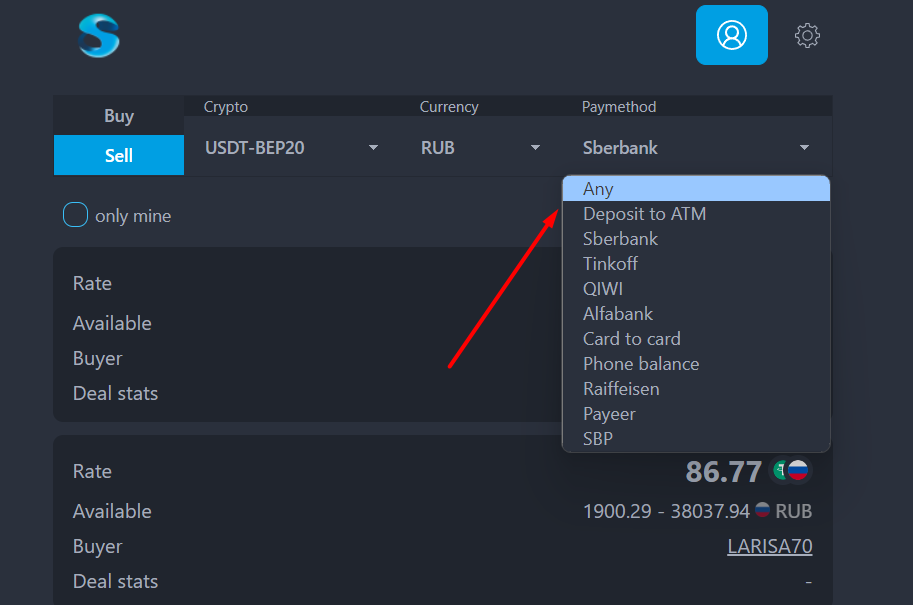Open buyer LARISA70 profile link

click(769, 546)
